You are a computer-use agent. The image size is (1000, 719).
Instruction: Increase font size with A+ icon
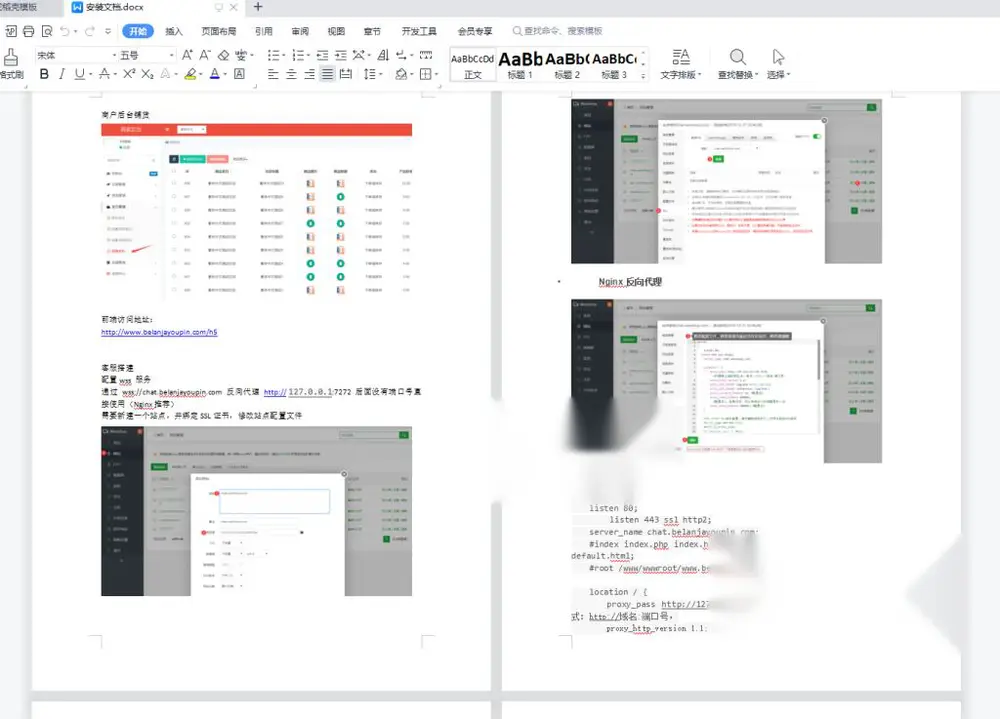pyautogui.click(x=187, y=55)
